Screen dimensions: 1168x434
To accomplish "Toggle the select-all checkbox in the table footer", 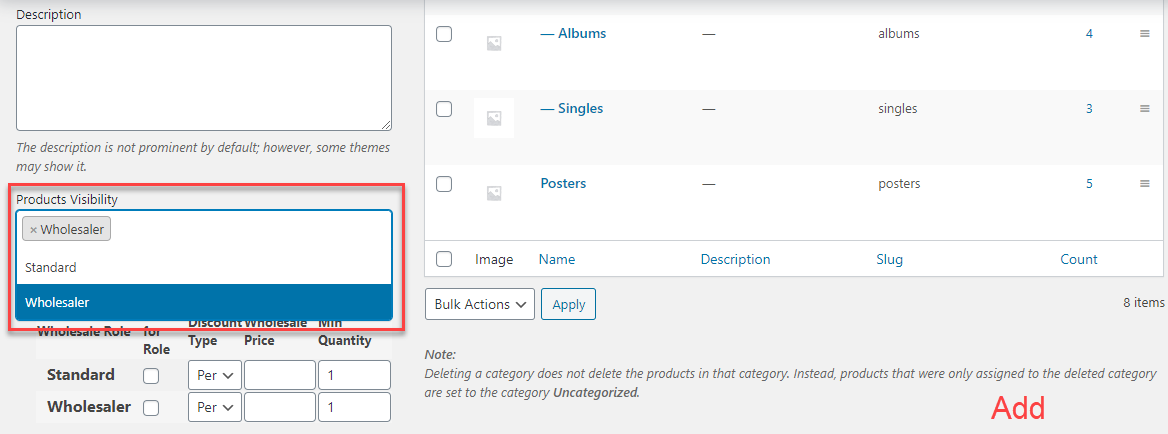I will coord(445,259).
